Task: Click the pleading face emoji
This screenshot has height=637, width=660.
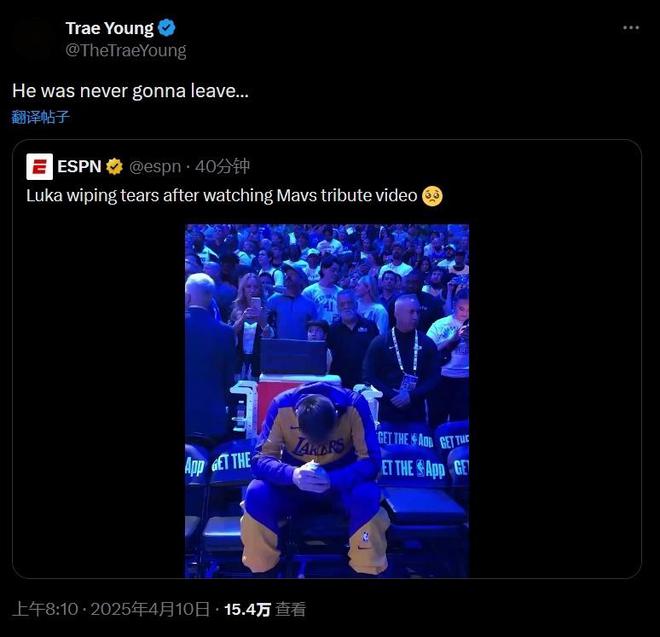Action: [x=432, y=196]
